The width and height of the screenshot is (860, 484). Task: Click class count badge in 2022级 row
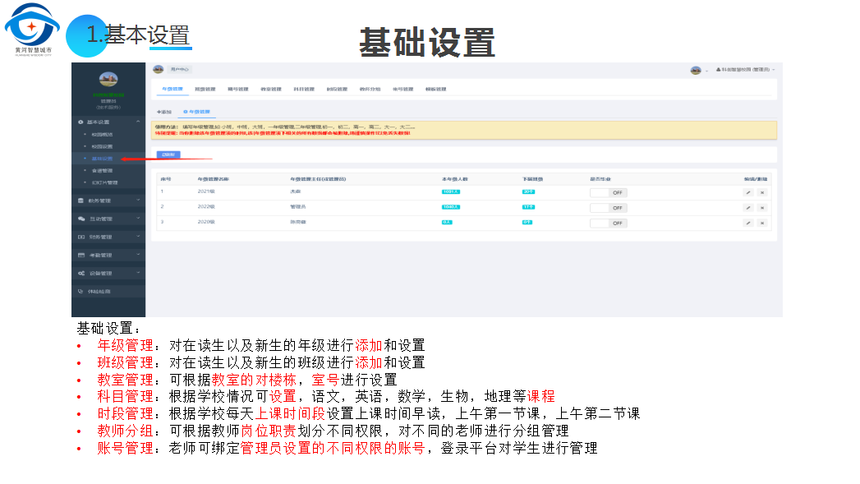[528, 207]
